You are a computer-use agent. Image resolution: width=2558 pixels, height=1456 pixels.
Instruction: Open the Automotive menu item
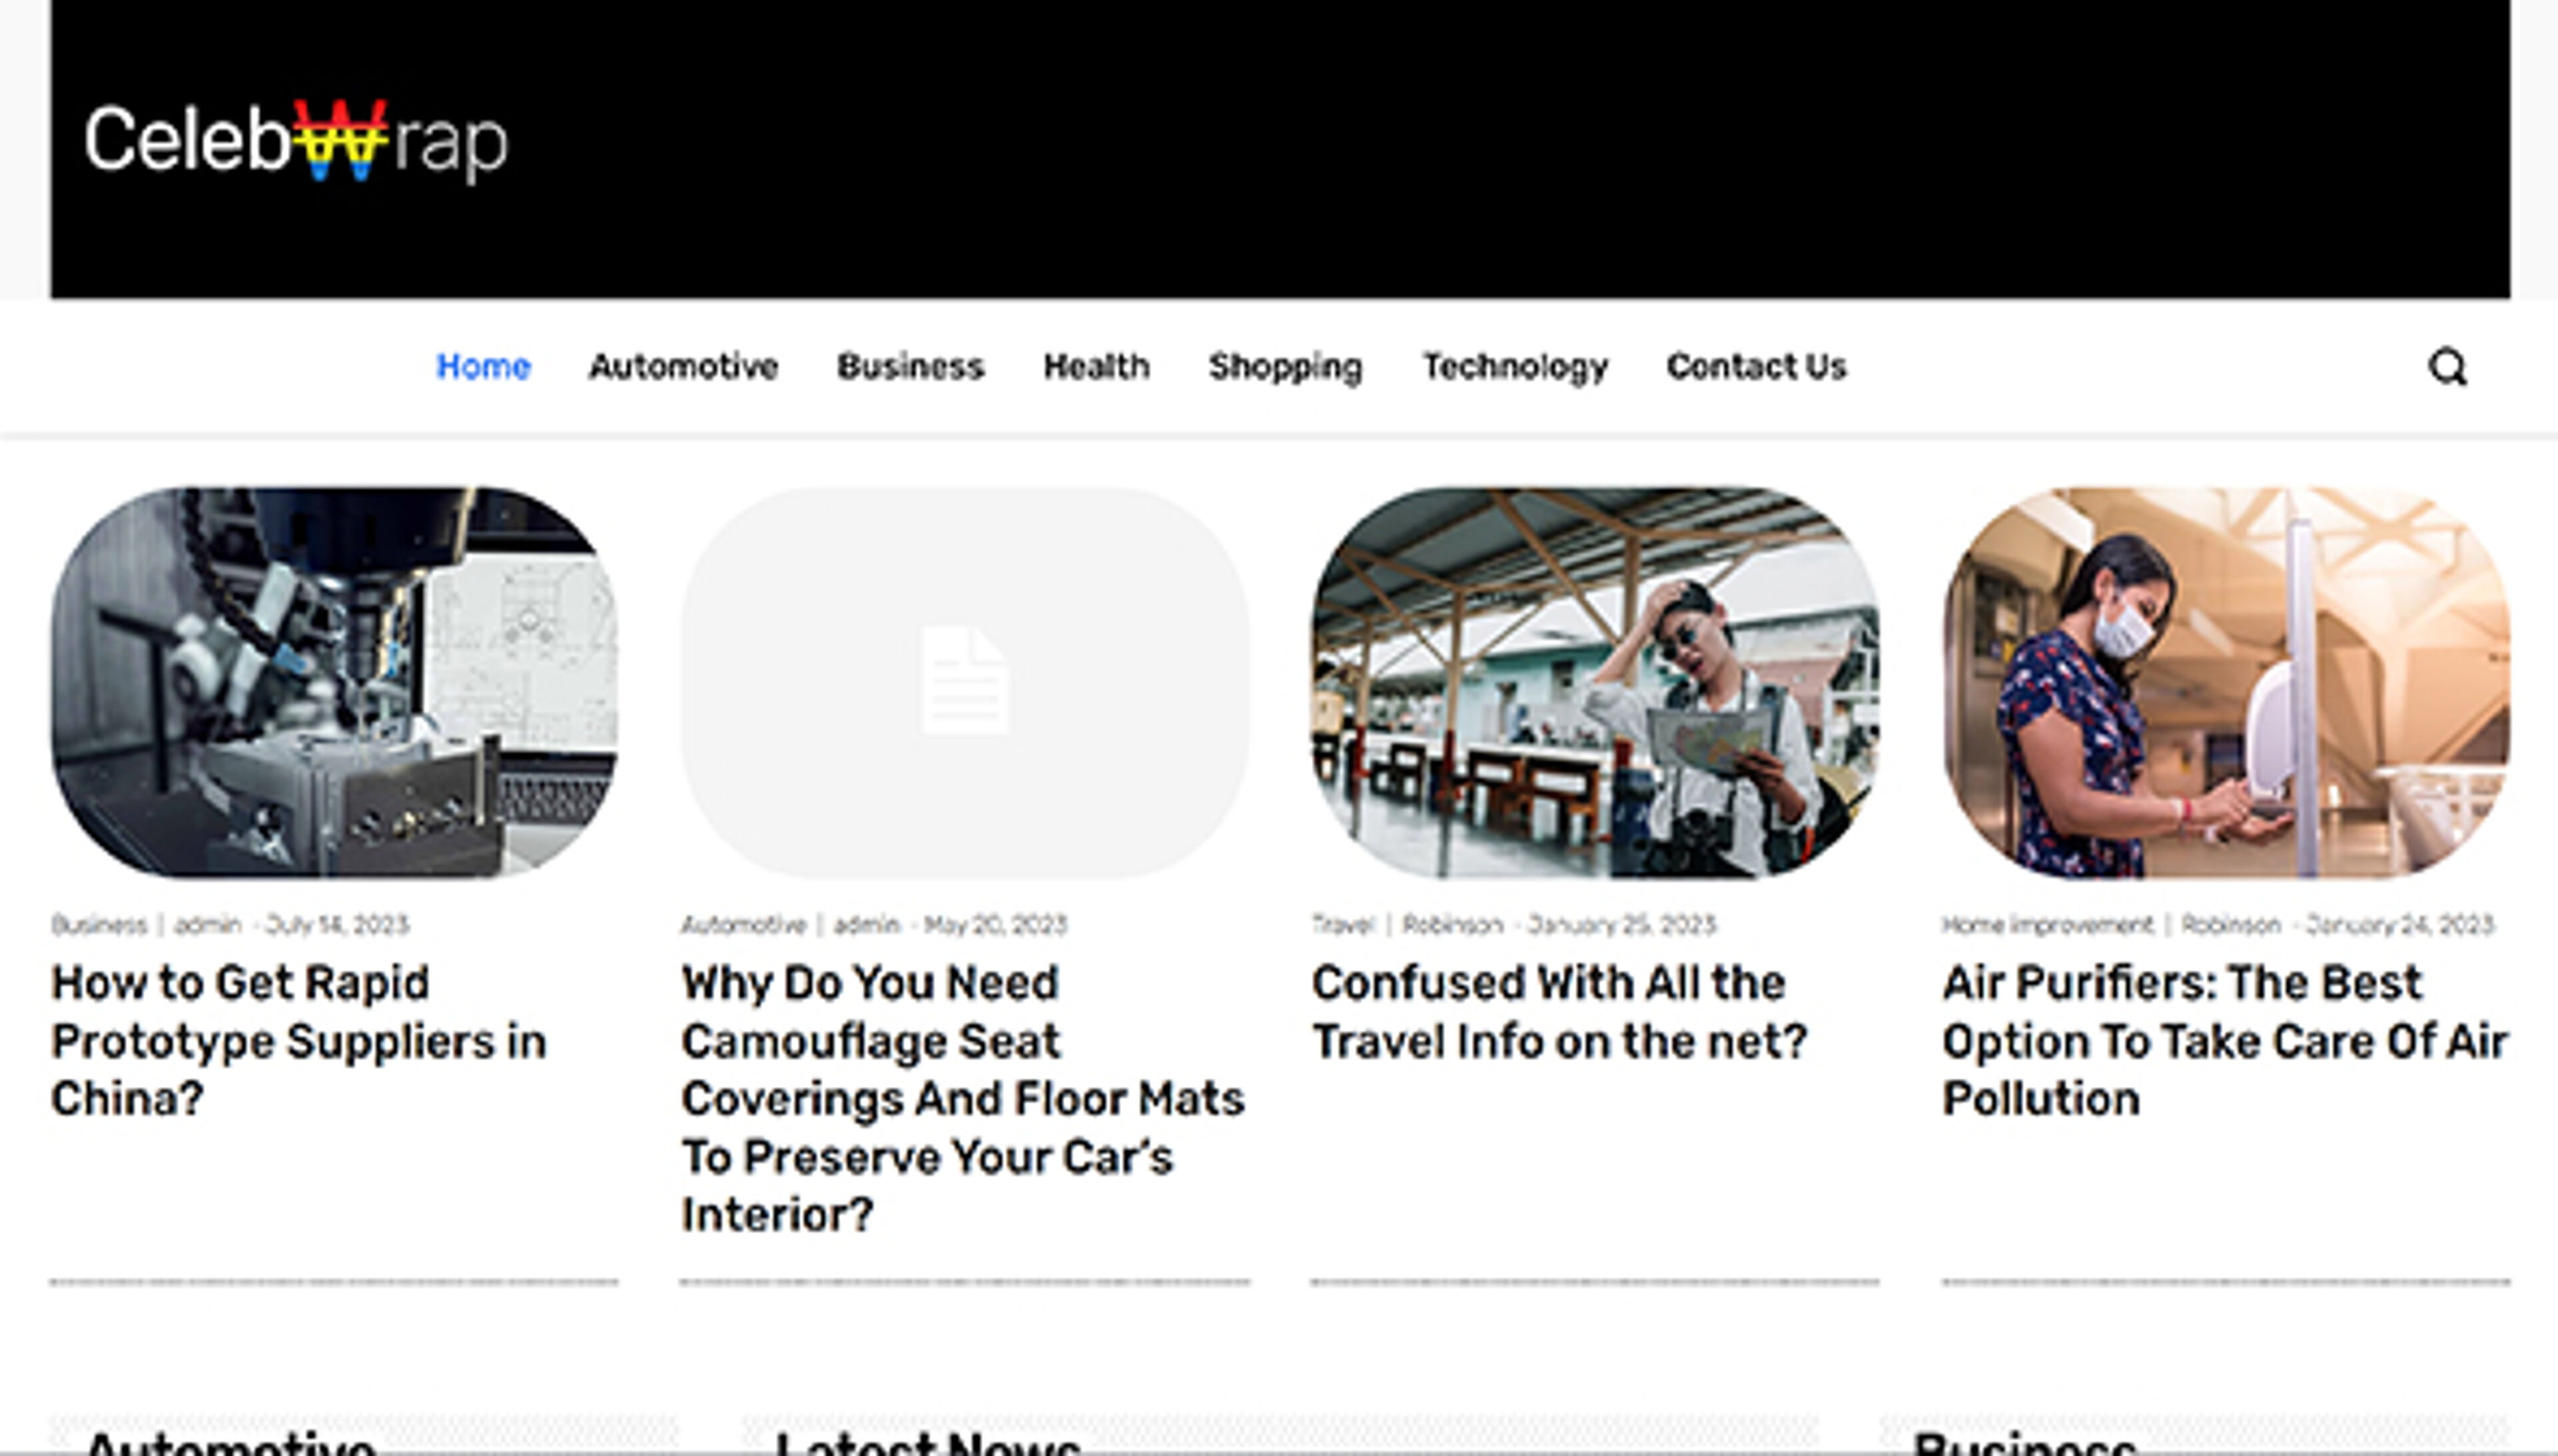(x=683, y=367)
